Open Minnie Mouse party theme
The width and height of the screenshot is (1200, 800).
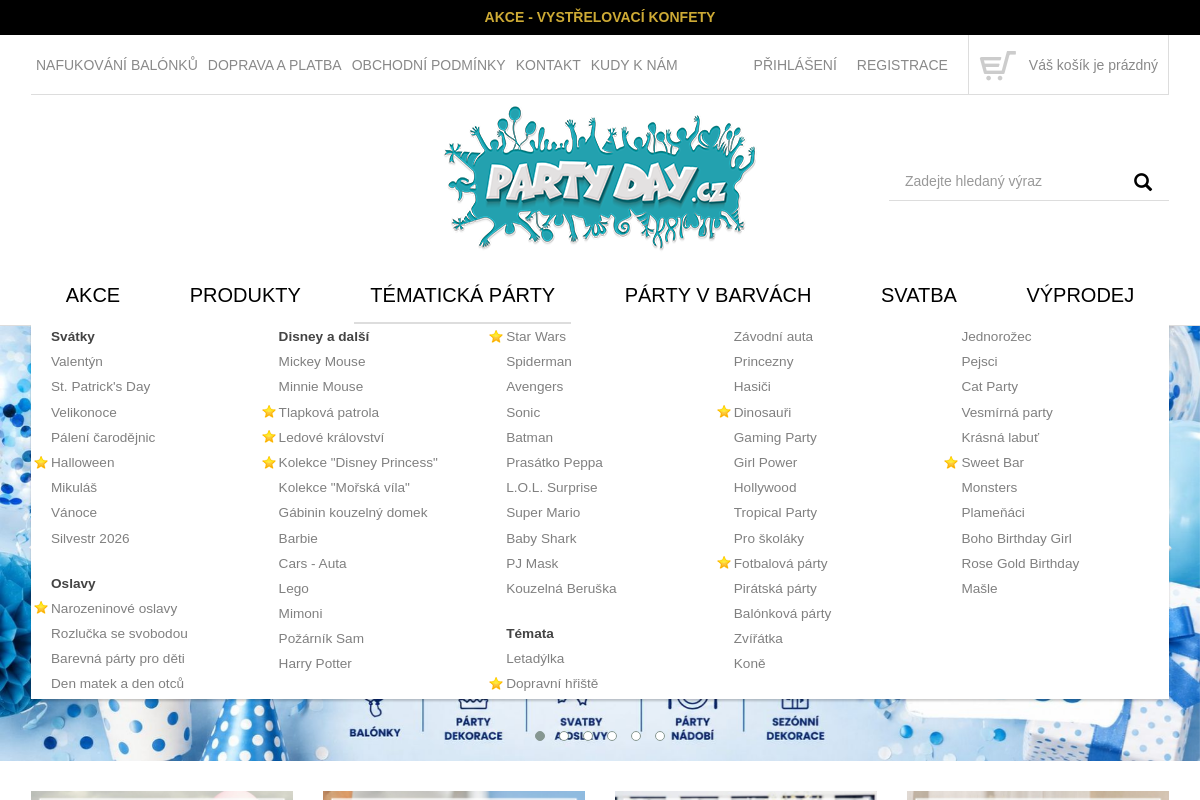[321, 386]
